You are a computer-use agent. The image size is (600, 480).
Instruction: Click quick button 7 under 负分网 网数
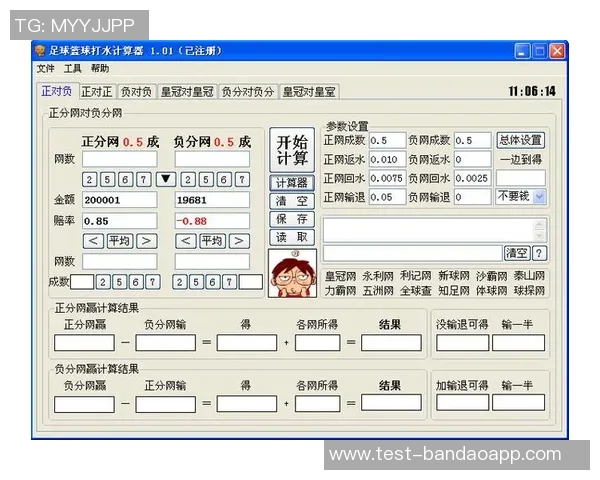[x=242, y=180]
